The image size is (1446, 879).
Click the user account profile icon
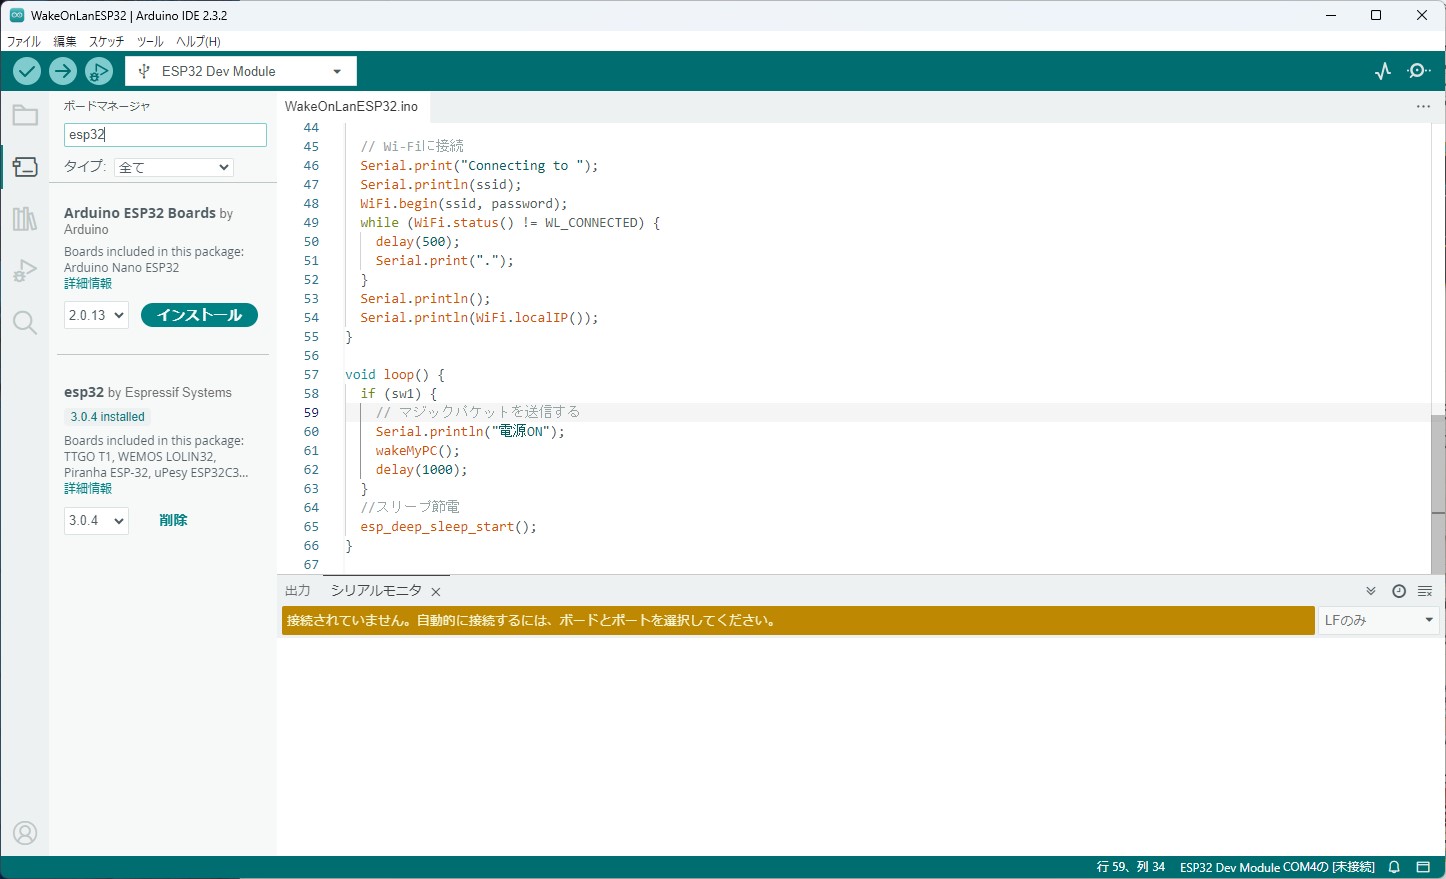pos(25,833)
